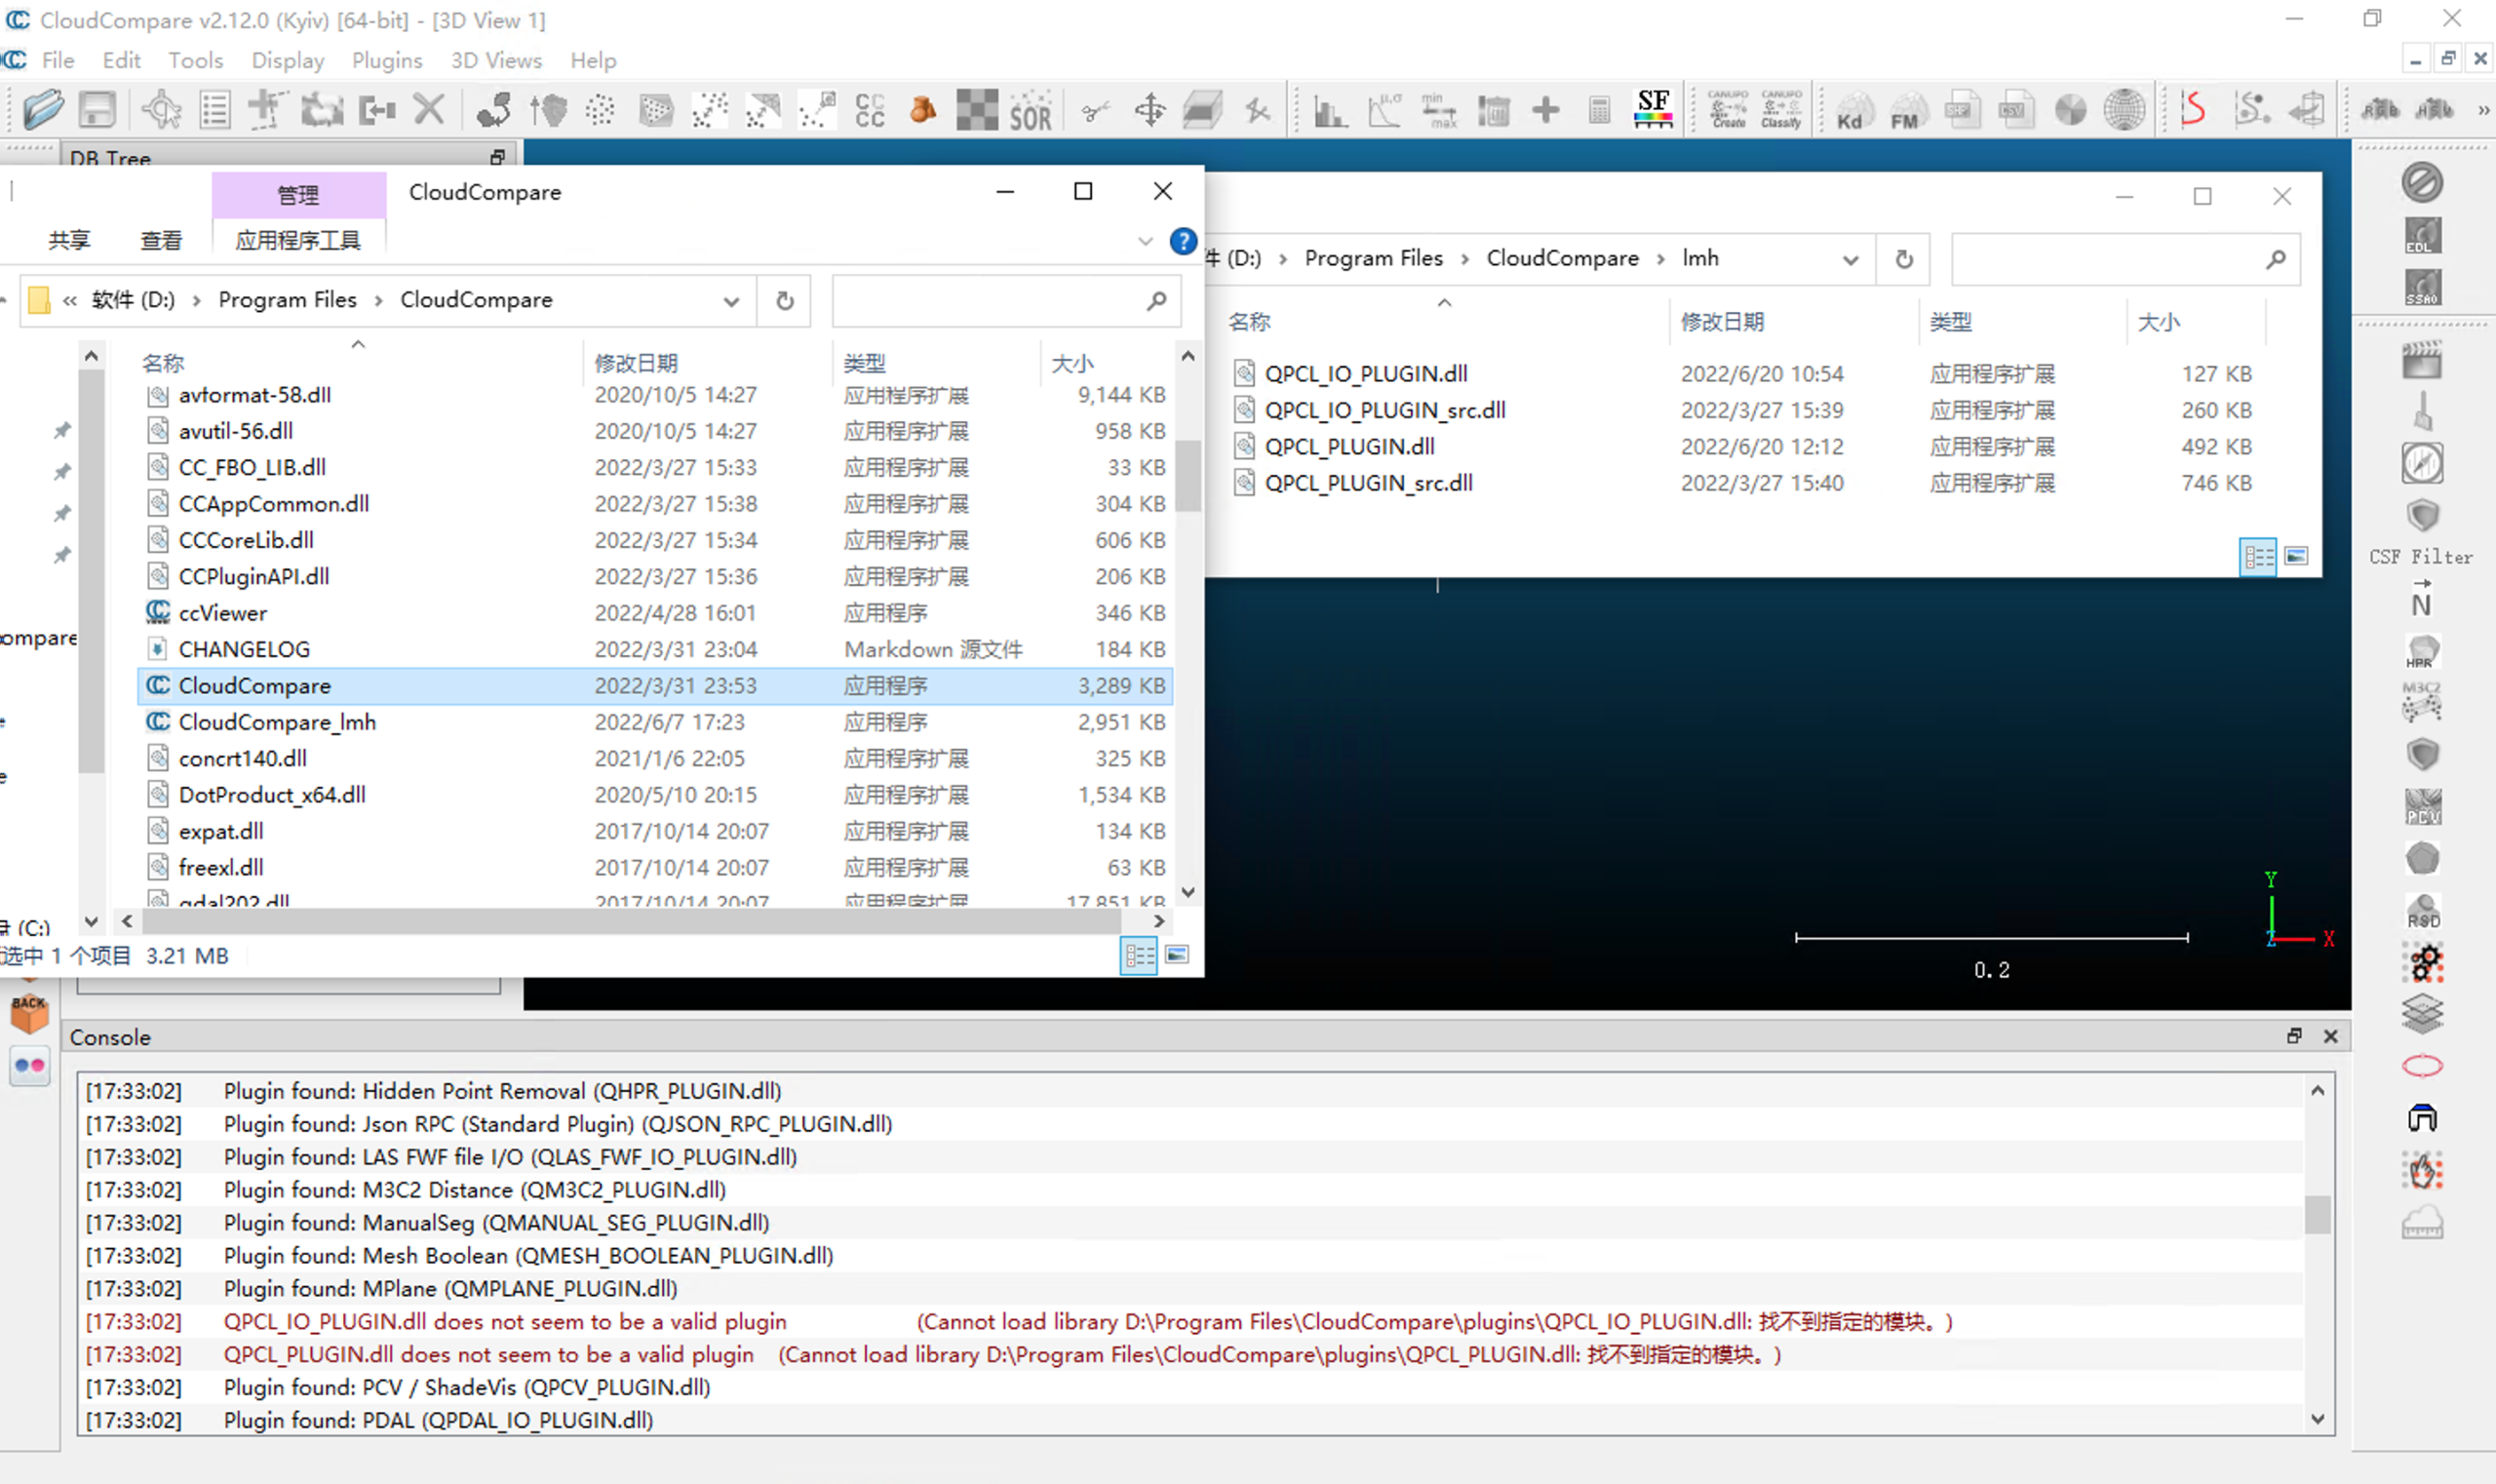
Task: Click the Kd-tree toolbar icon
Action: click(x=1852, y=109)
